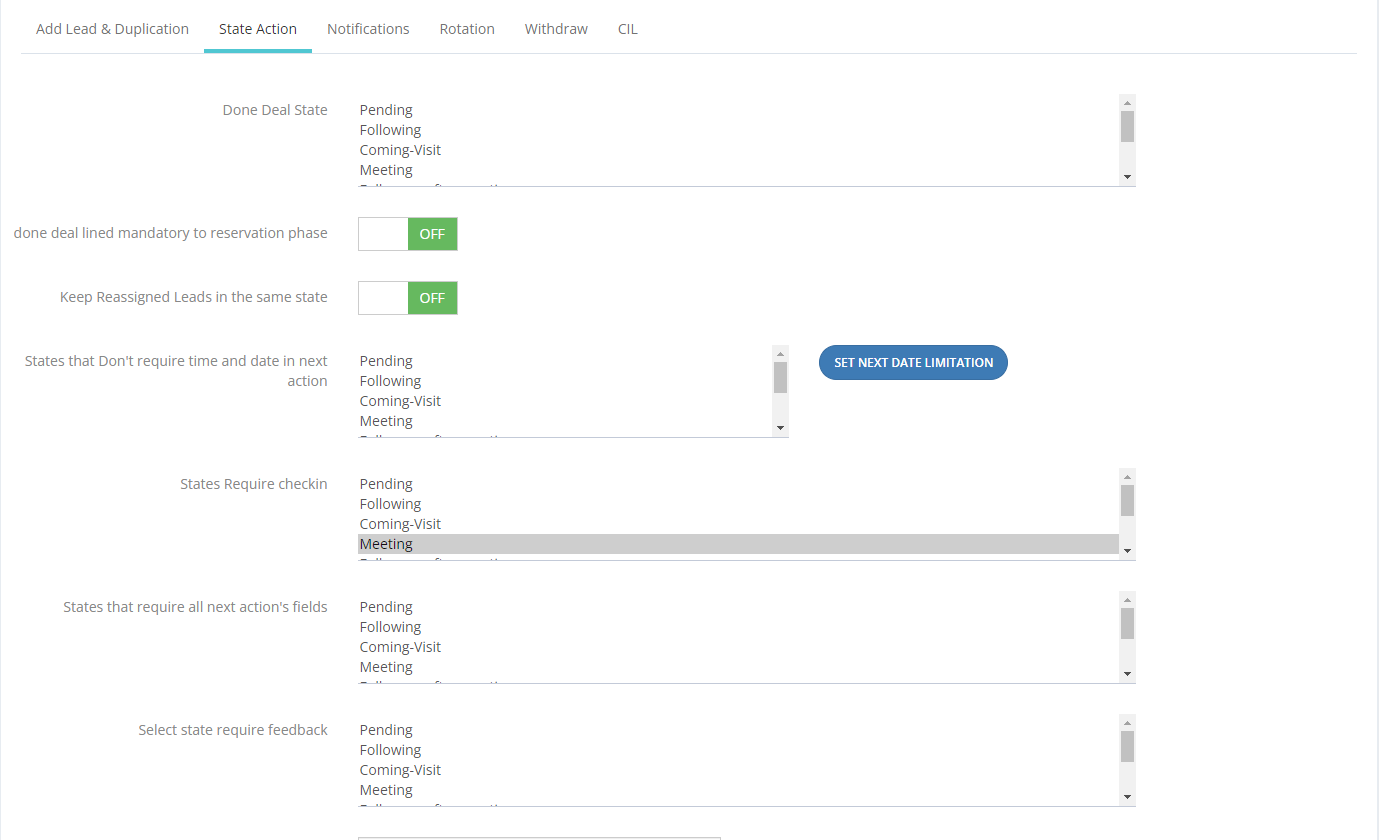
Task: Click down arrow of Require checkin scrollbar
Action: point(1127,551)
